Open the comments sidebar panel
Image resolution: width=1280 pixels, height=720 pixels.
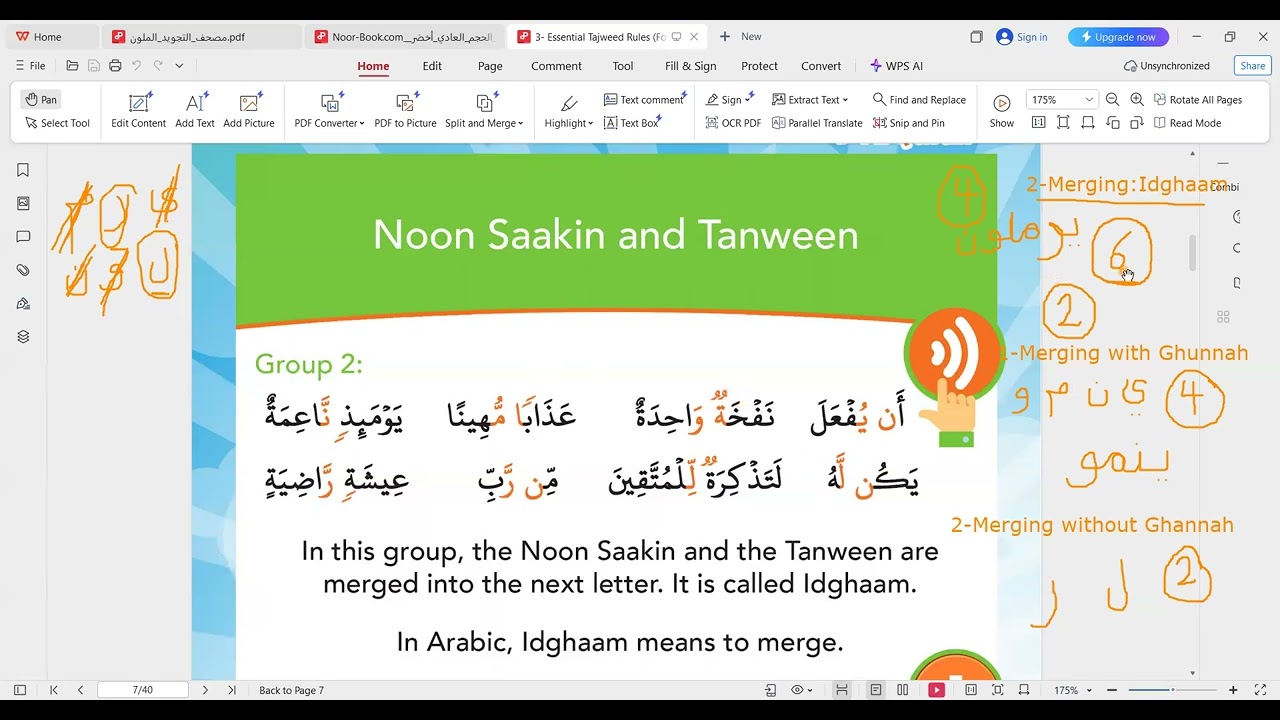coord(23,237)
